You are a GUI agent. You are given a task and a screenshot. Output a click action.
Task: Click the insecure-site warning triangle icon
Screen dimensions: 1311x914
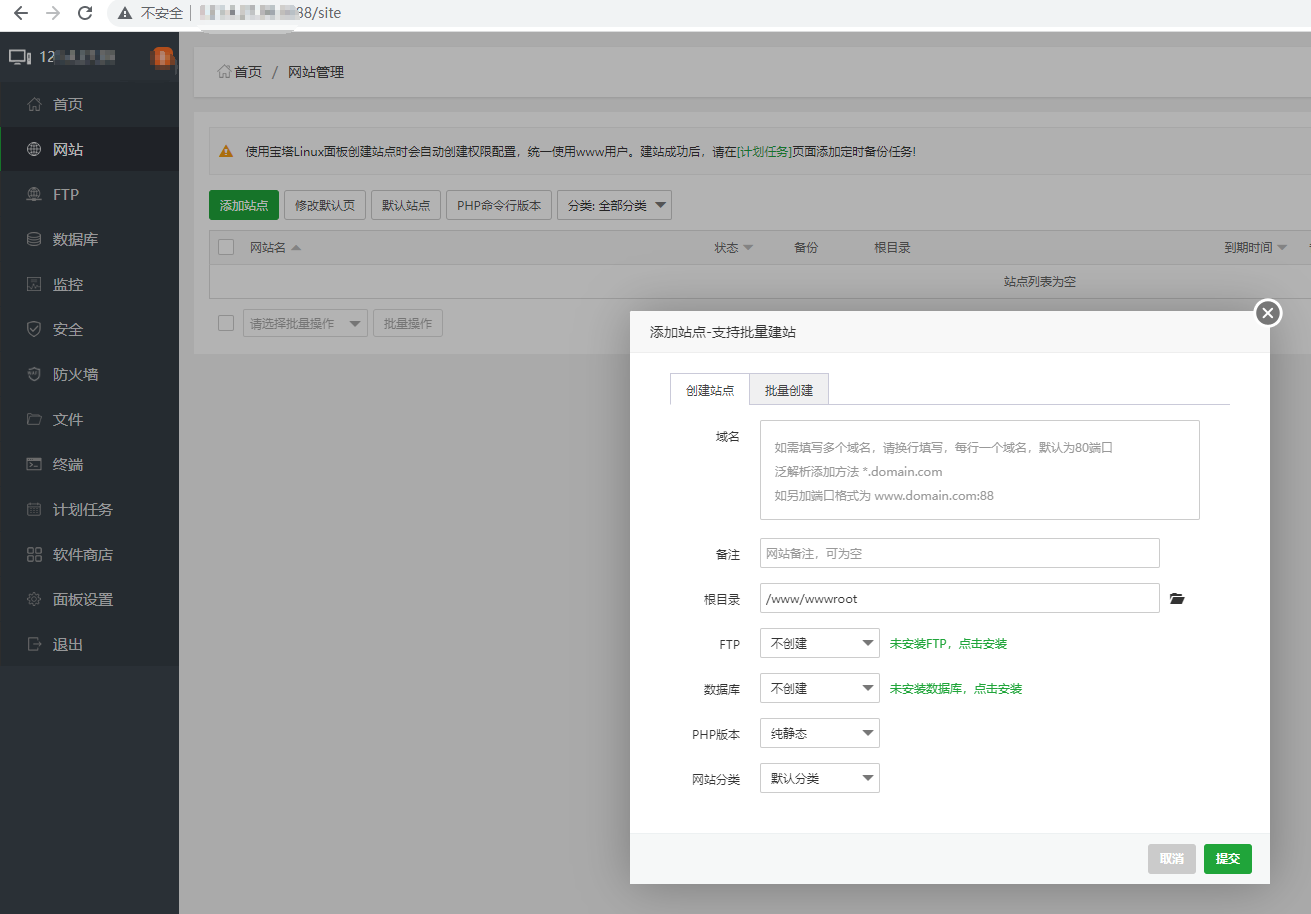click(125, 13)
